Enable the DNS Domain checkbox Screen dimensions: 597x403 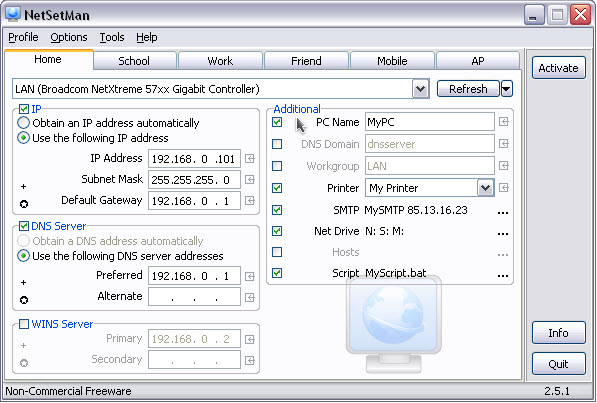pos(277,144)
